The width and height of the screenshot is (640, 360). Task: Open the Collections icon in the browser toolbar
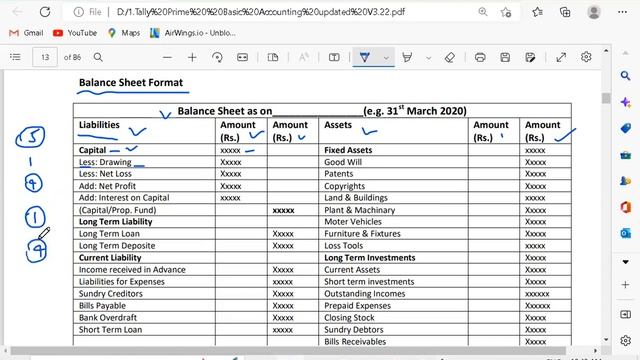[x=565, y=12]
